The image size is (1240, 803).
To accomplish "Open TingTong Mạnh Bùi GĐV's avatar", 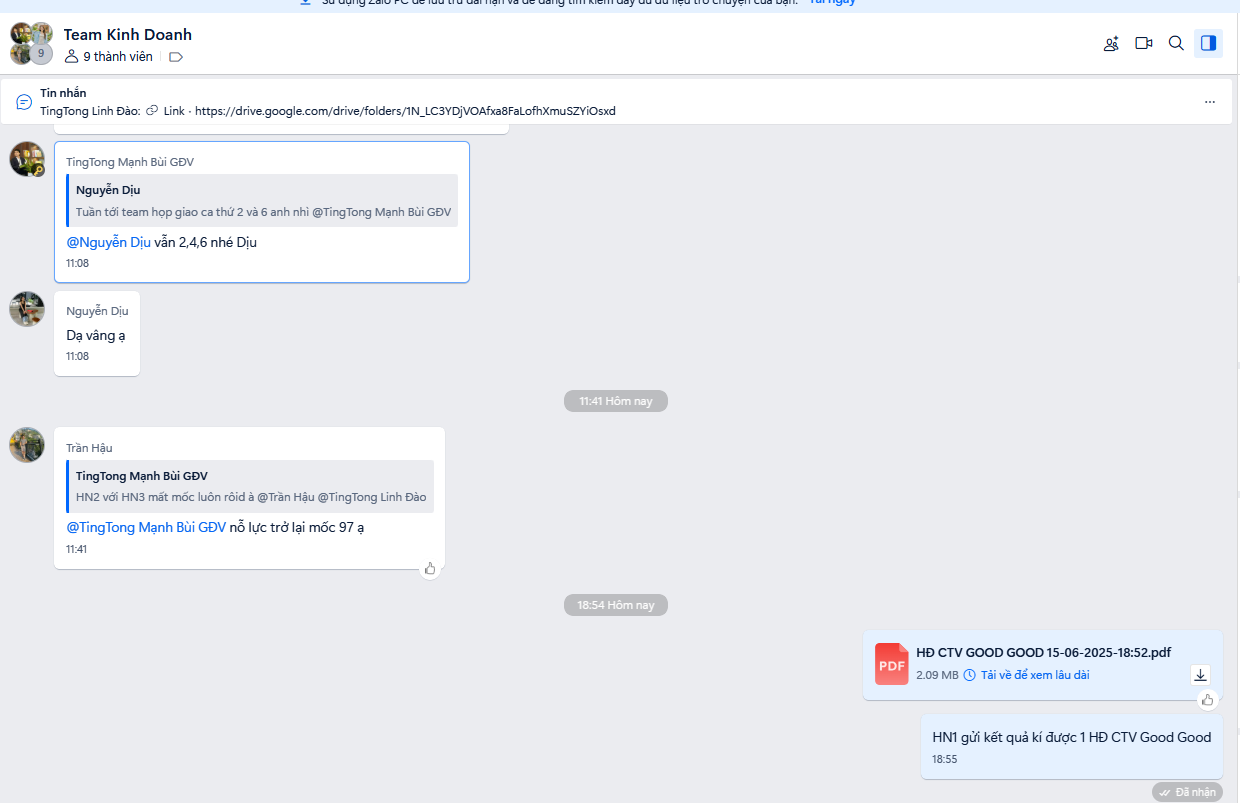I will (27, 159).
